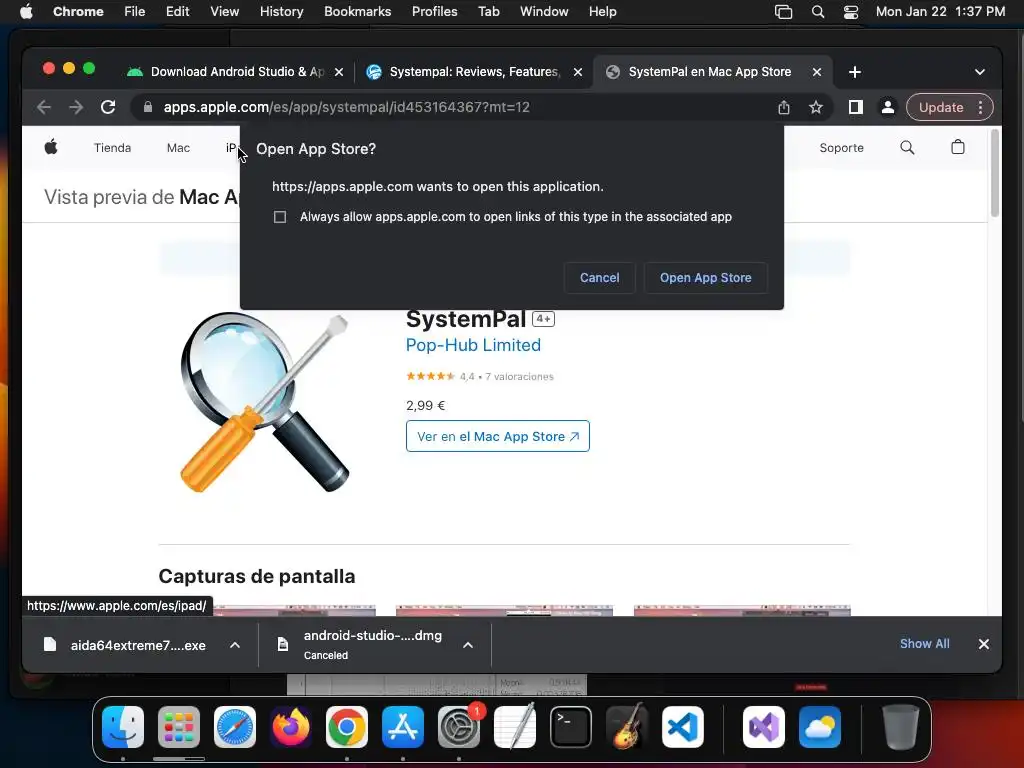The width and height of the screenshot is (1024, 768).
Task: Click the Apple logo on website nav
Action: click(x=51, y=147)
